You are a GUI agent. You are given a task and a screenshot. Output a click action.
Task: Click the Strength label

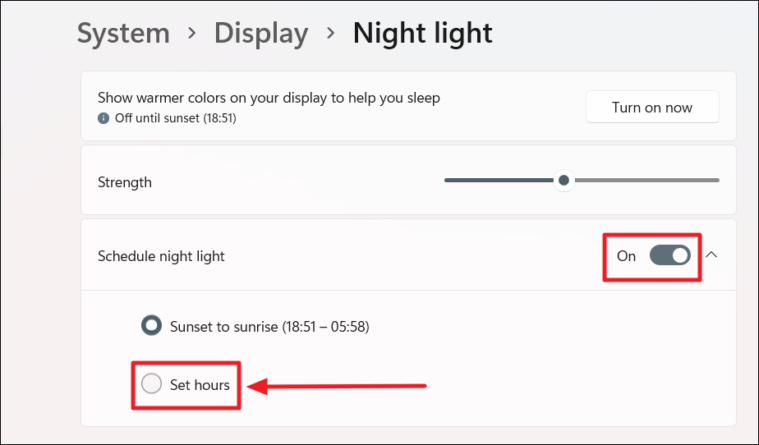tap(124, 183)
